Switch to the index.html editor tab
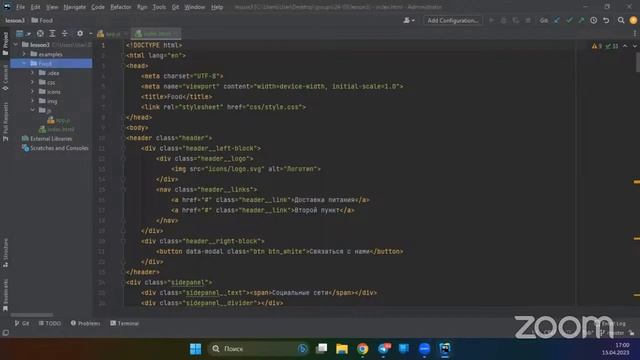640x360 pixels. click(156, 34)
